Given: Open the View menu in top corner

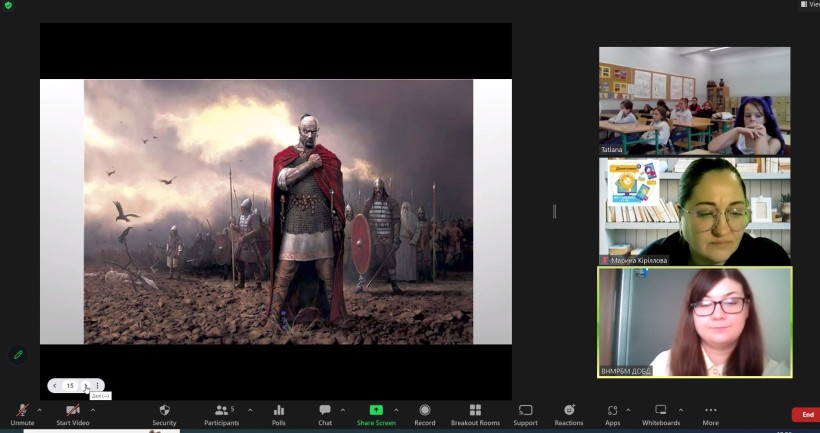Looking at the screenshot, I should [x=810, y=4].
